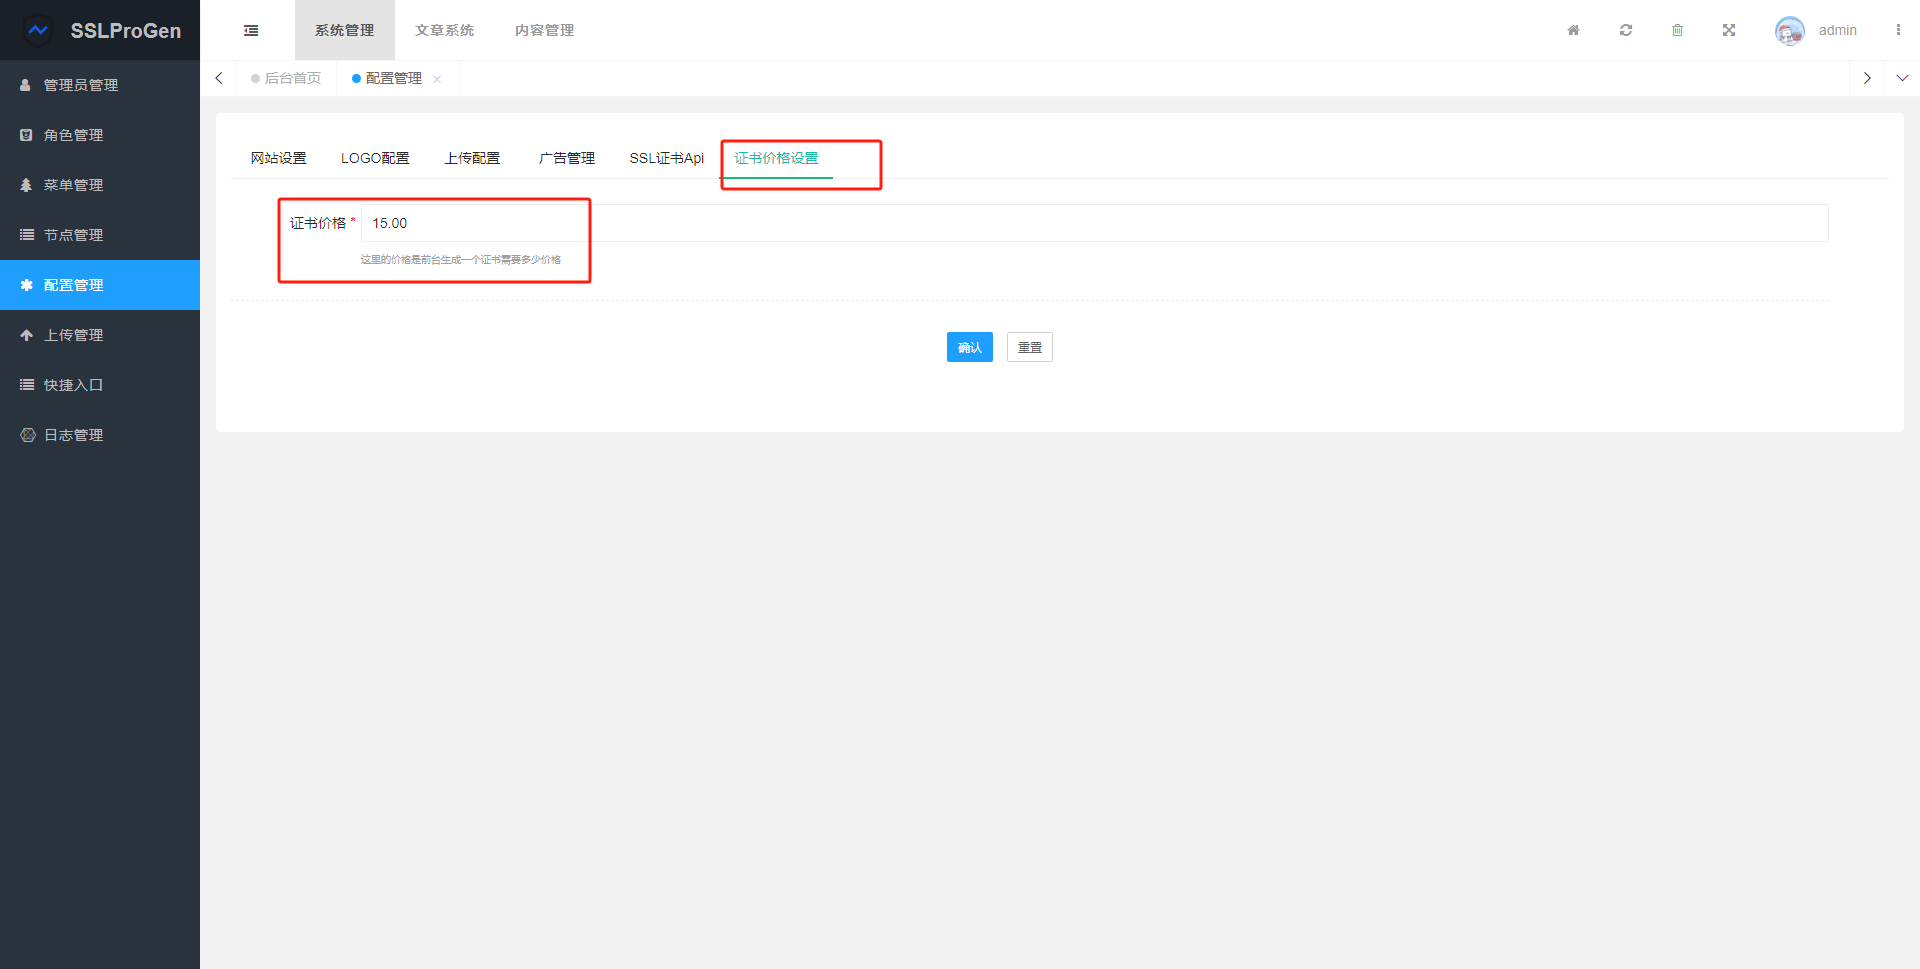Click the admin avatar image
Screen dimensions: 1920x969
tap(1789, 30)
